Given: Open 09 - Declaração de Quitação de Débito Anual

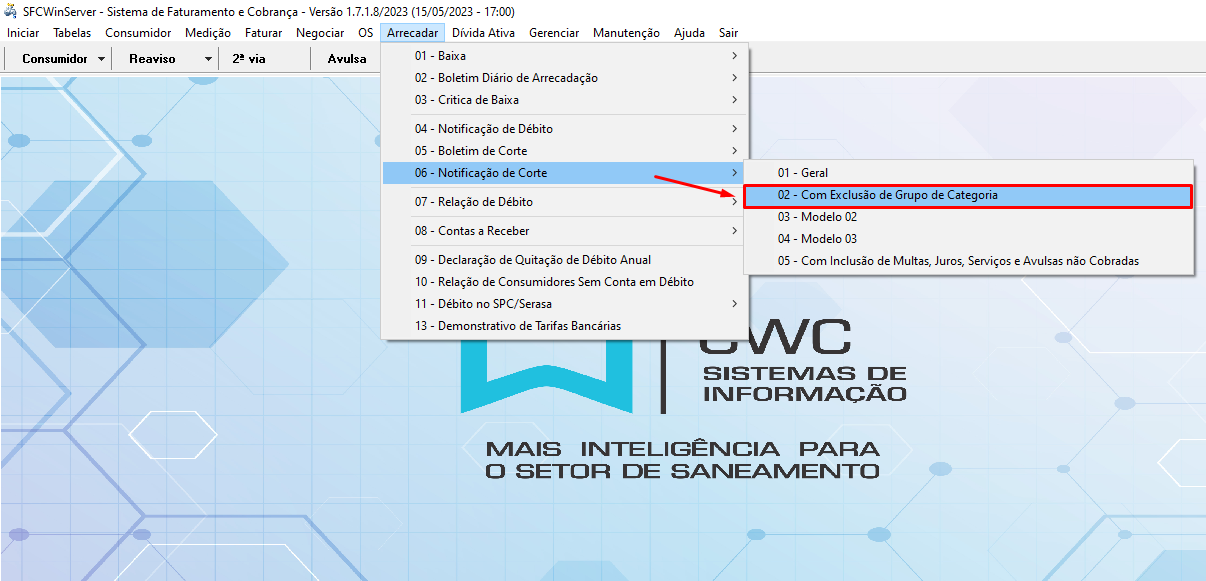Looking at the screenshot, I should click(533, 260).
